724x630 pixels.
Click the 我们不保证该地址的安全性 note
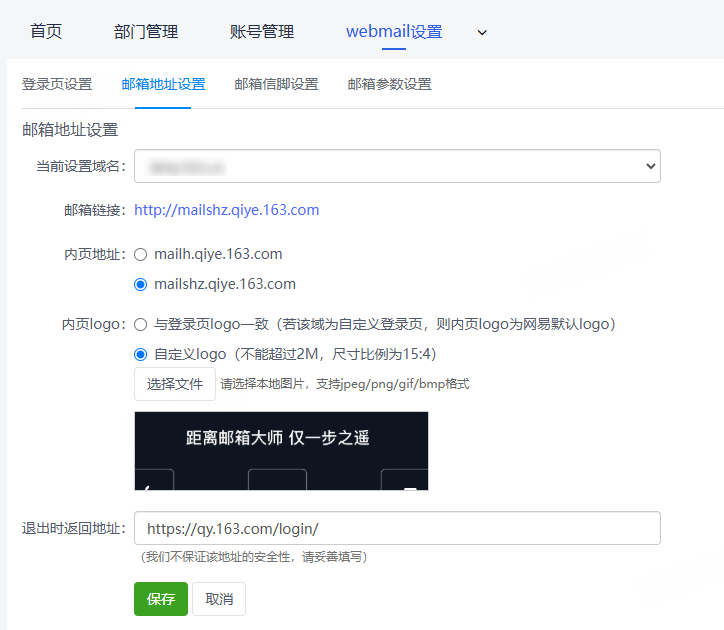pyautogui.click(x=253, y=557)
